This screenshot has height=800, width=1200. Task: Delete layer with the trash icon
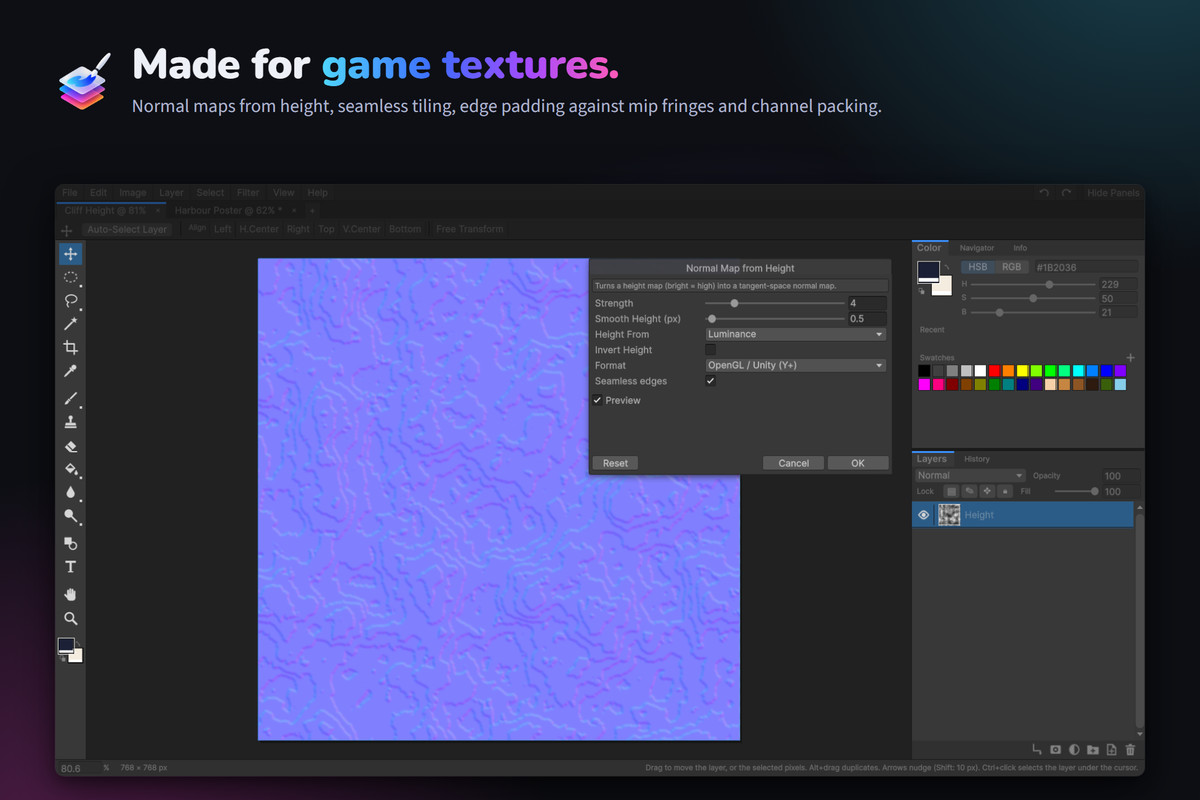pos(1130,749)
